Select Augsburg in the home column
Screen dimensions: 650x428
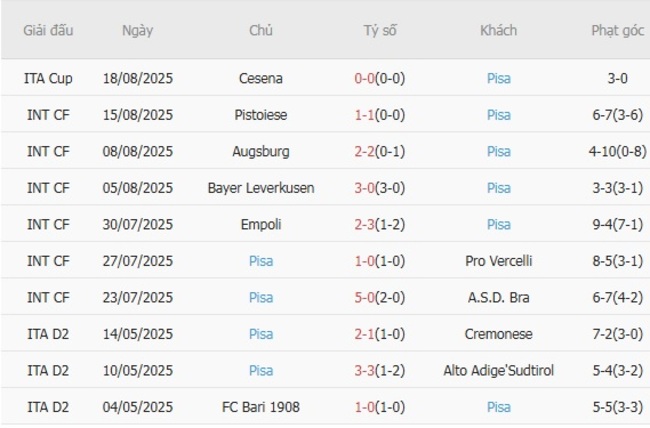261,151
